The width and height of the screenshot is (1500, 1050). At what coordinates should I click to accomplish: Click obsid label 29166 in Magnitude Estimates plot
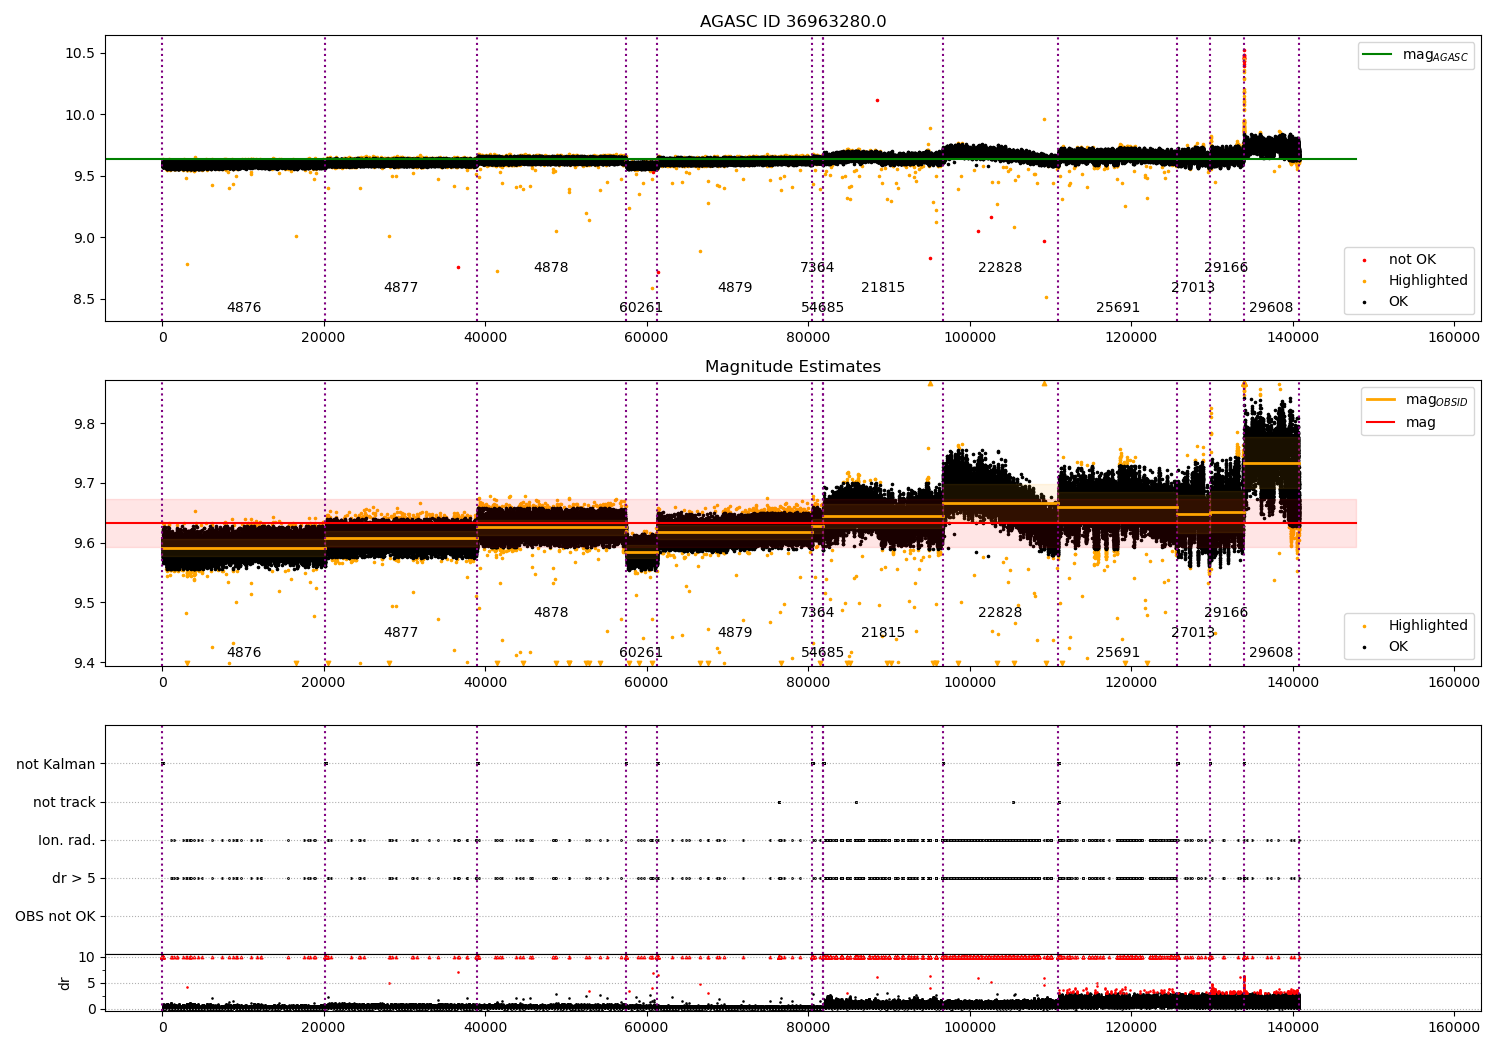1226,613
